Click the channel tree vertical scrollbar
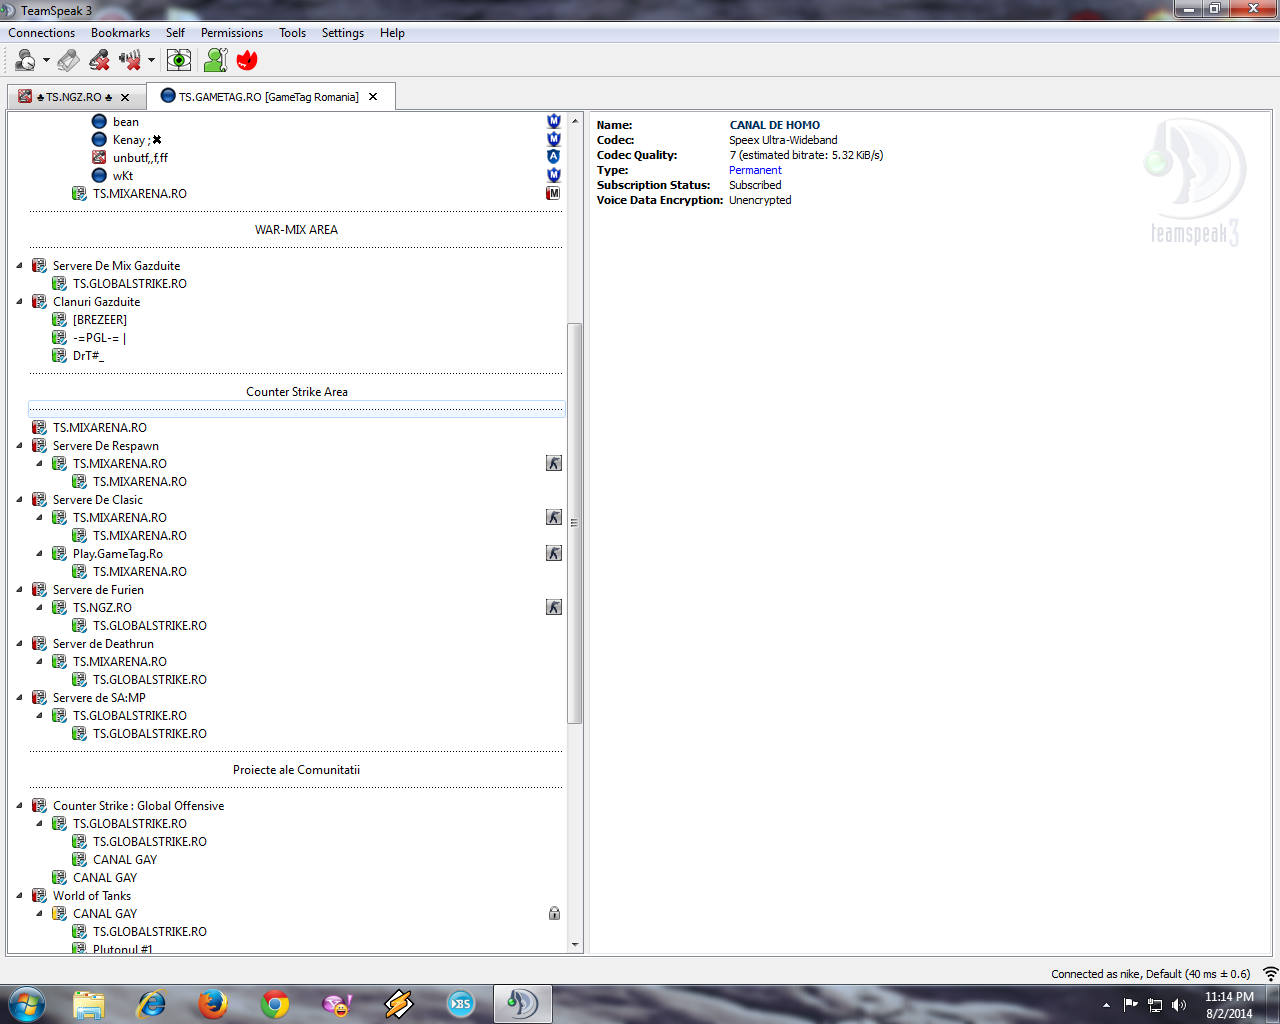The height and width of the screenshot is (1024, 1280). pyautogui.click(x=574, y=522)
